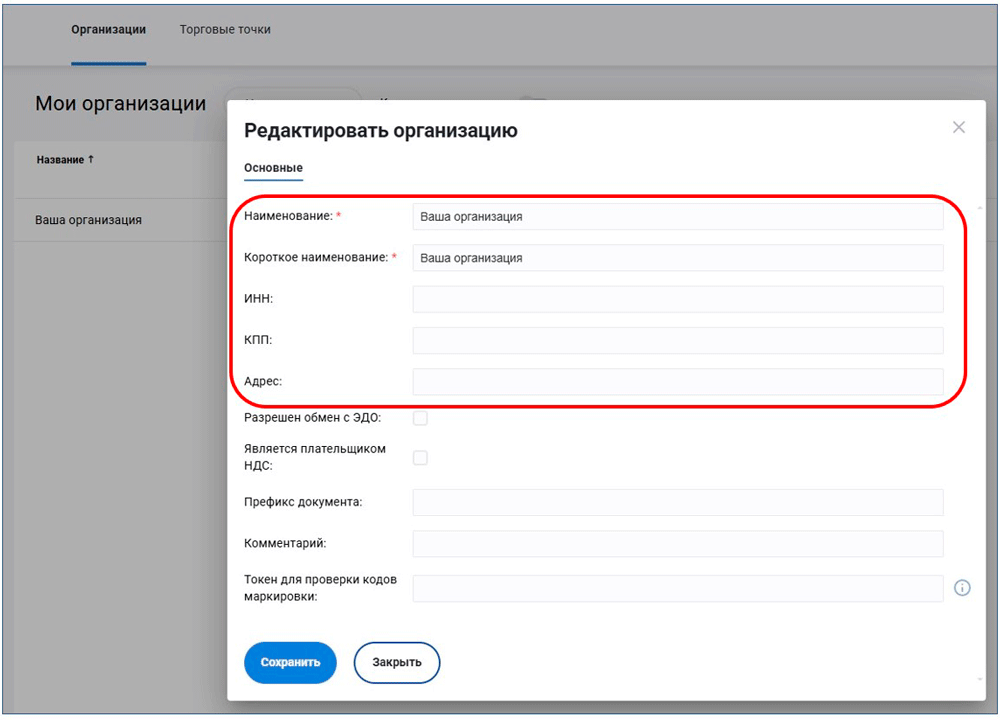
Task: Open the Организации tab
Action: click(108, 30)
